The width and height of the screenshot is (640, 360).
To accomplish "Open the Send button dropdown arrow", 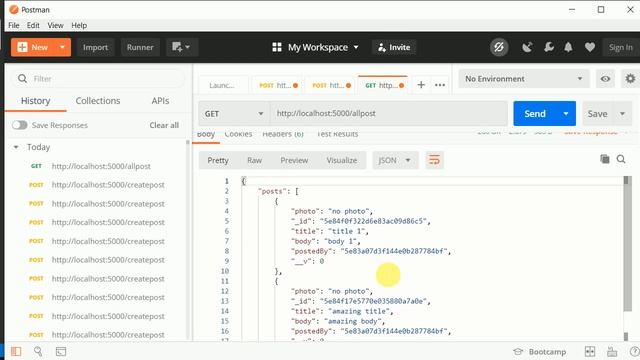I will pyautogui.click(x=566, y=113).
